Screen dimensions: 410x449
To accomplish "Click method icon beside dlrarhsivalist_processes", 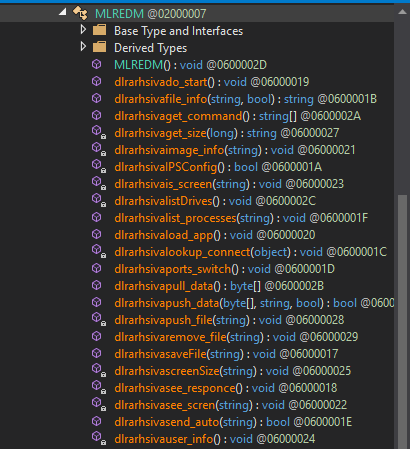I will point(97,217).
